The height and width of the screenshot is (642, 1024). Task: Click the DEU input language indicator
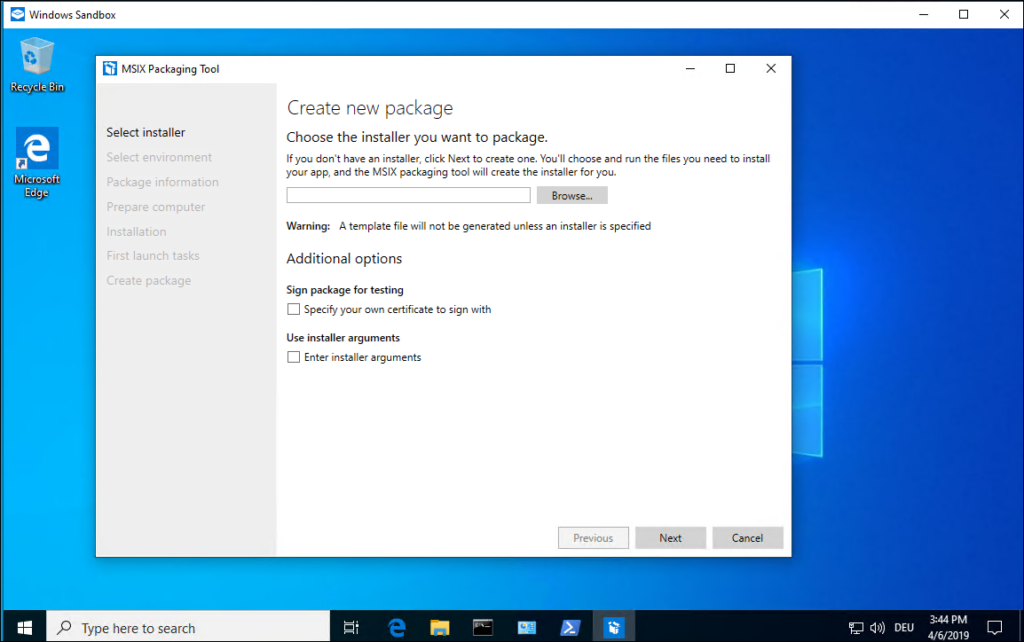click(904, 628)
